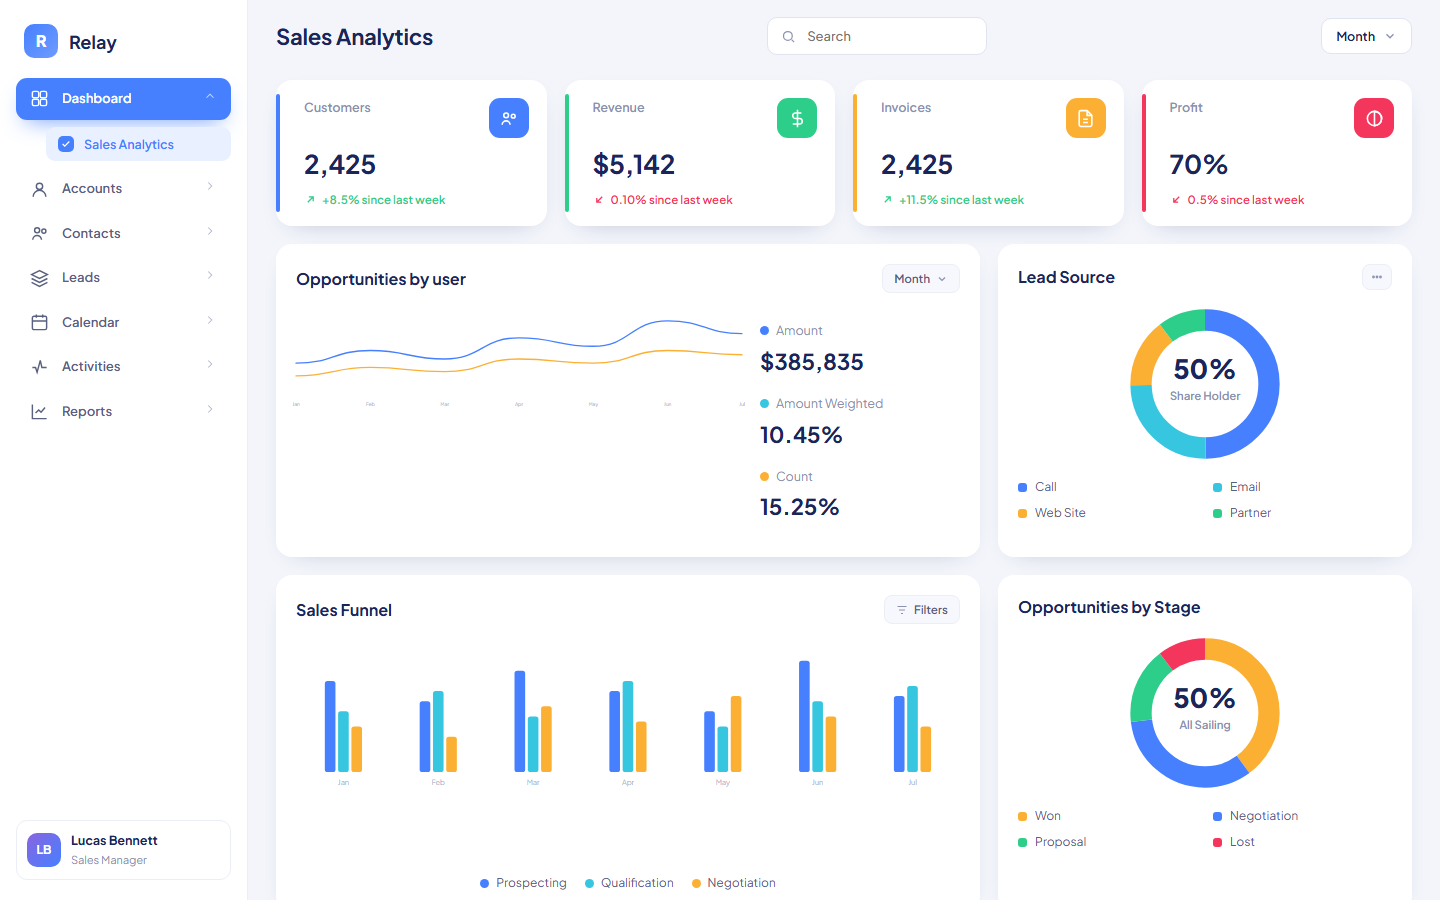Screen dimensions: 1440x900
Task: Click Negotiation blue swatch in Stage legend
Action: 1218,816
